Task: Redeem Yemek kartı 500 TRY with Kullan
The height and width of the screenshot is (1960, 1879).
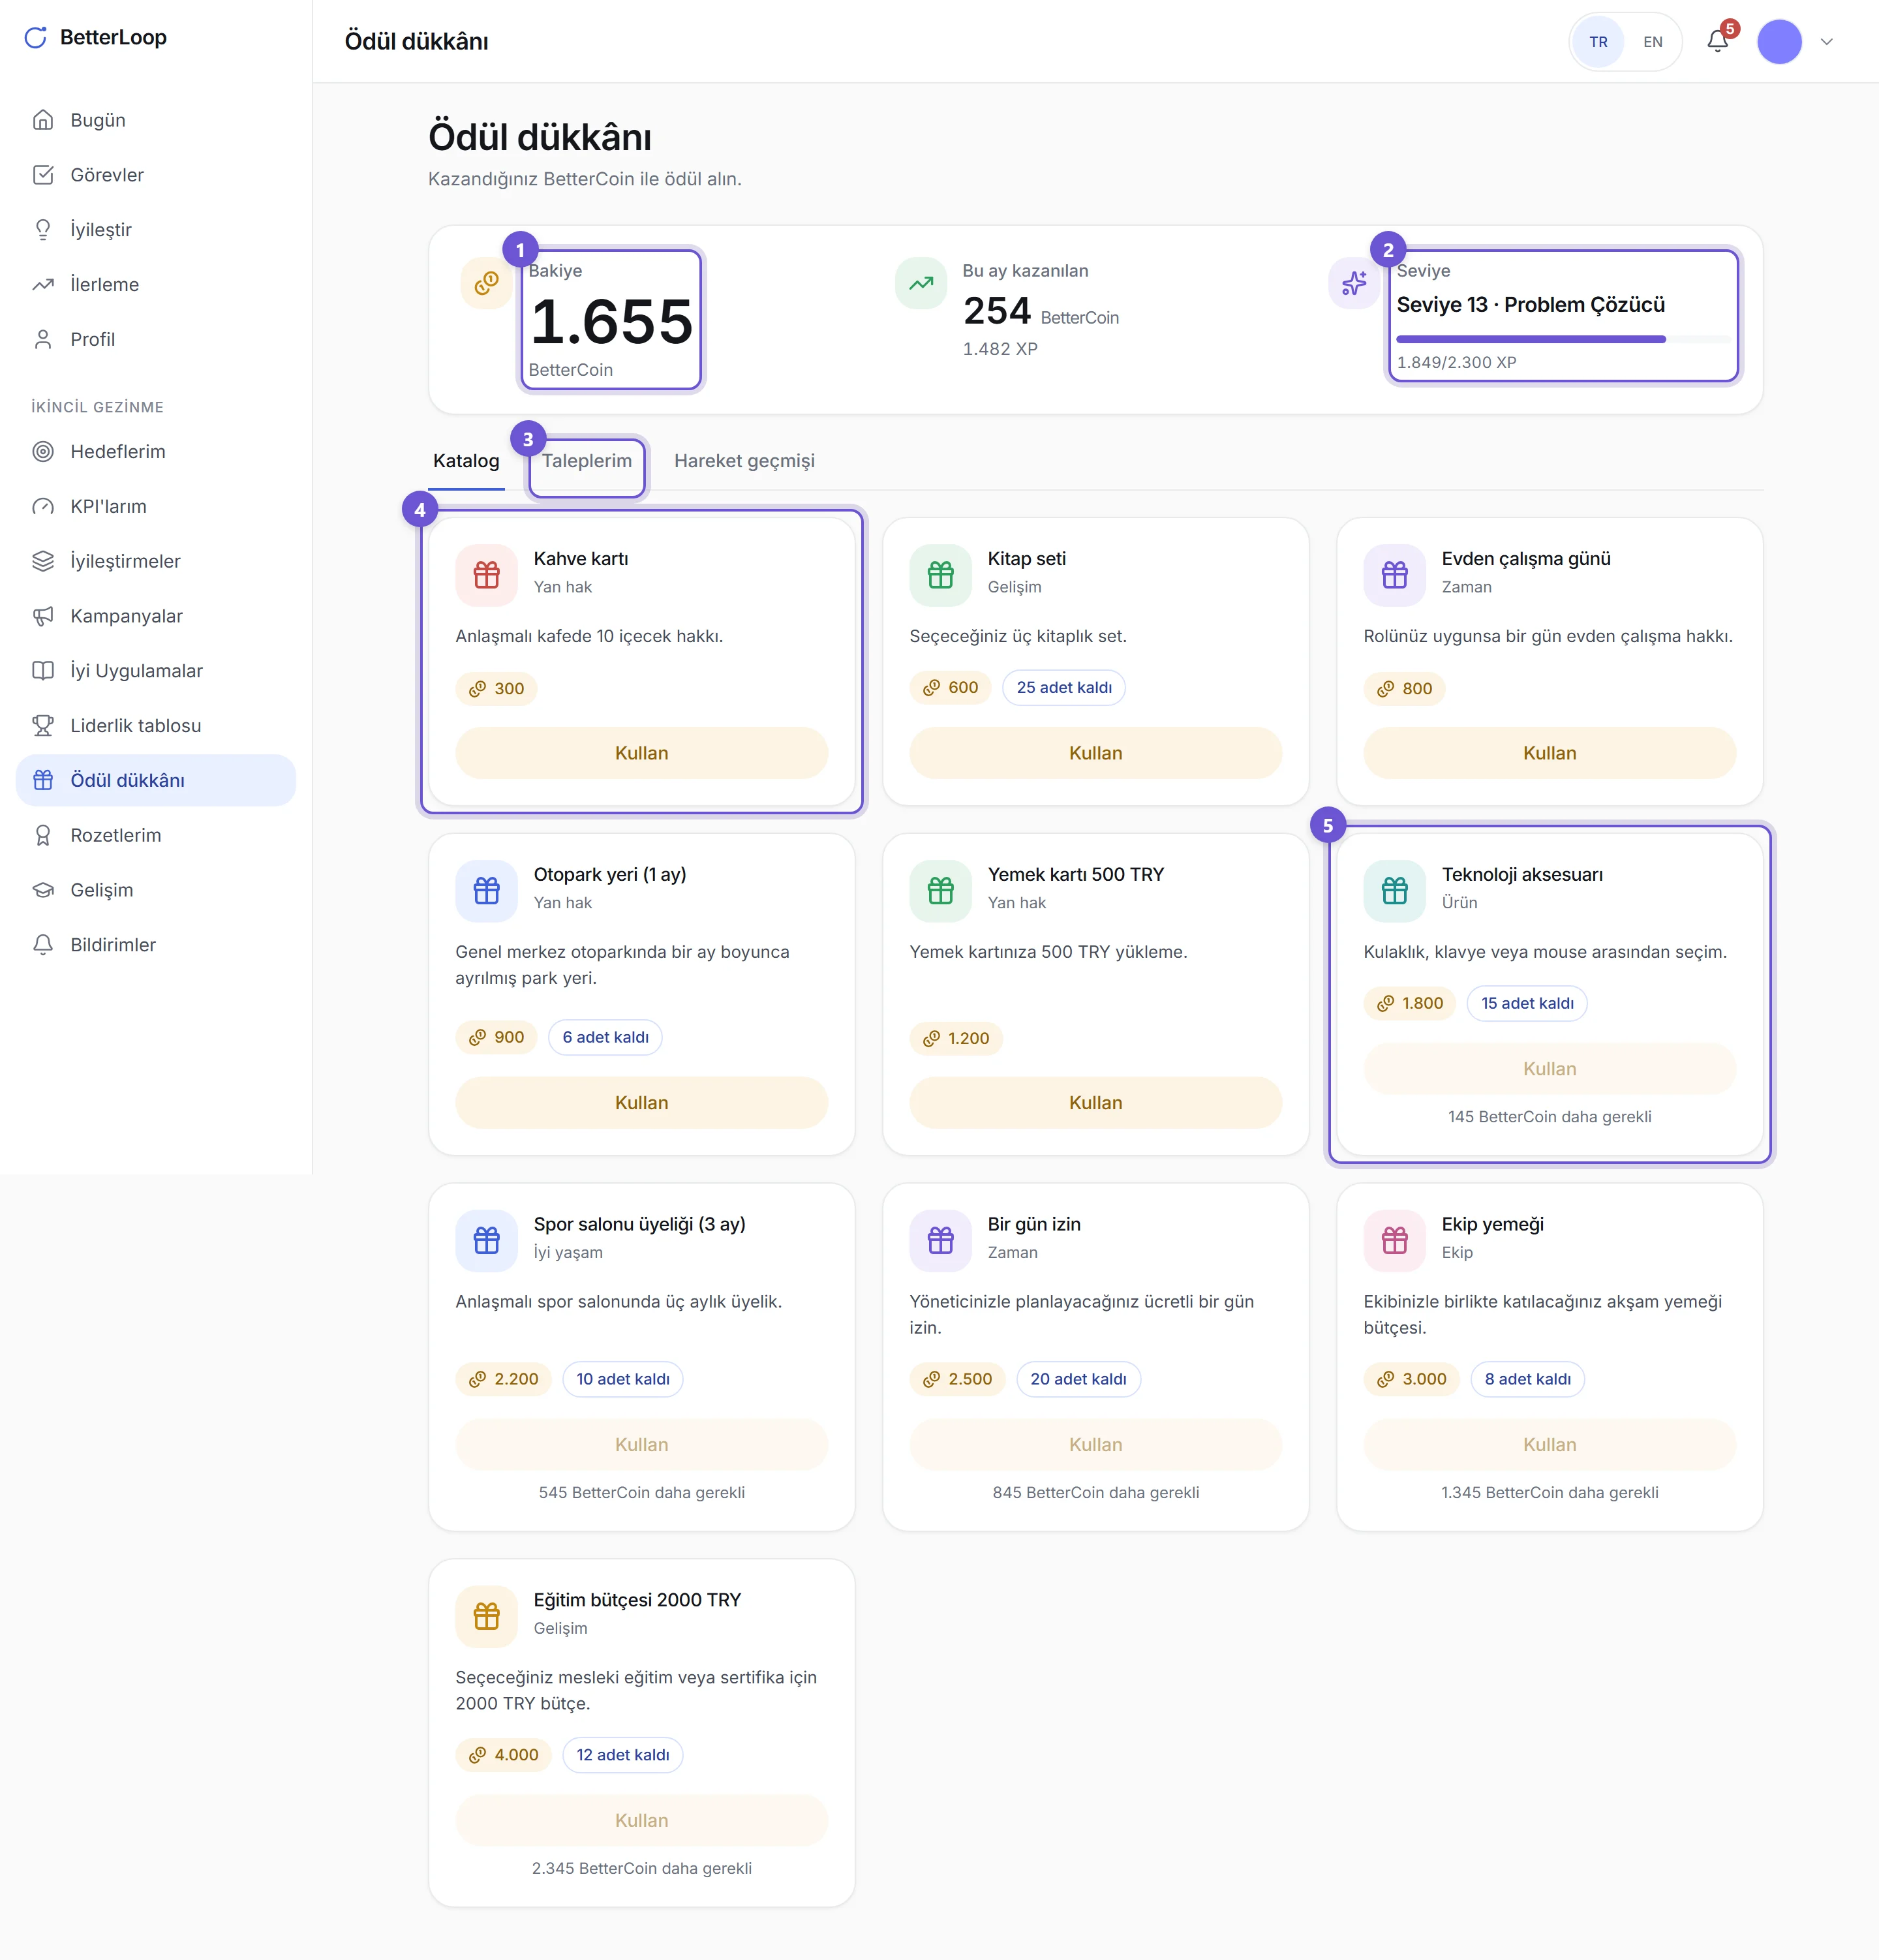Action: click(1096, 1103)
